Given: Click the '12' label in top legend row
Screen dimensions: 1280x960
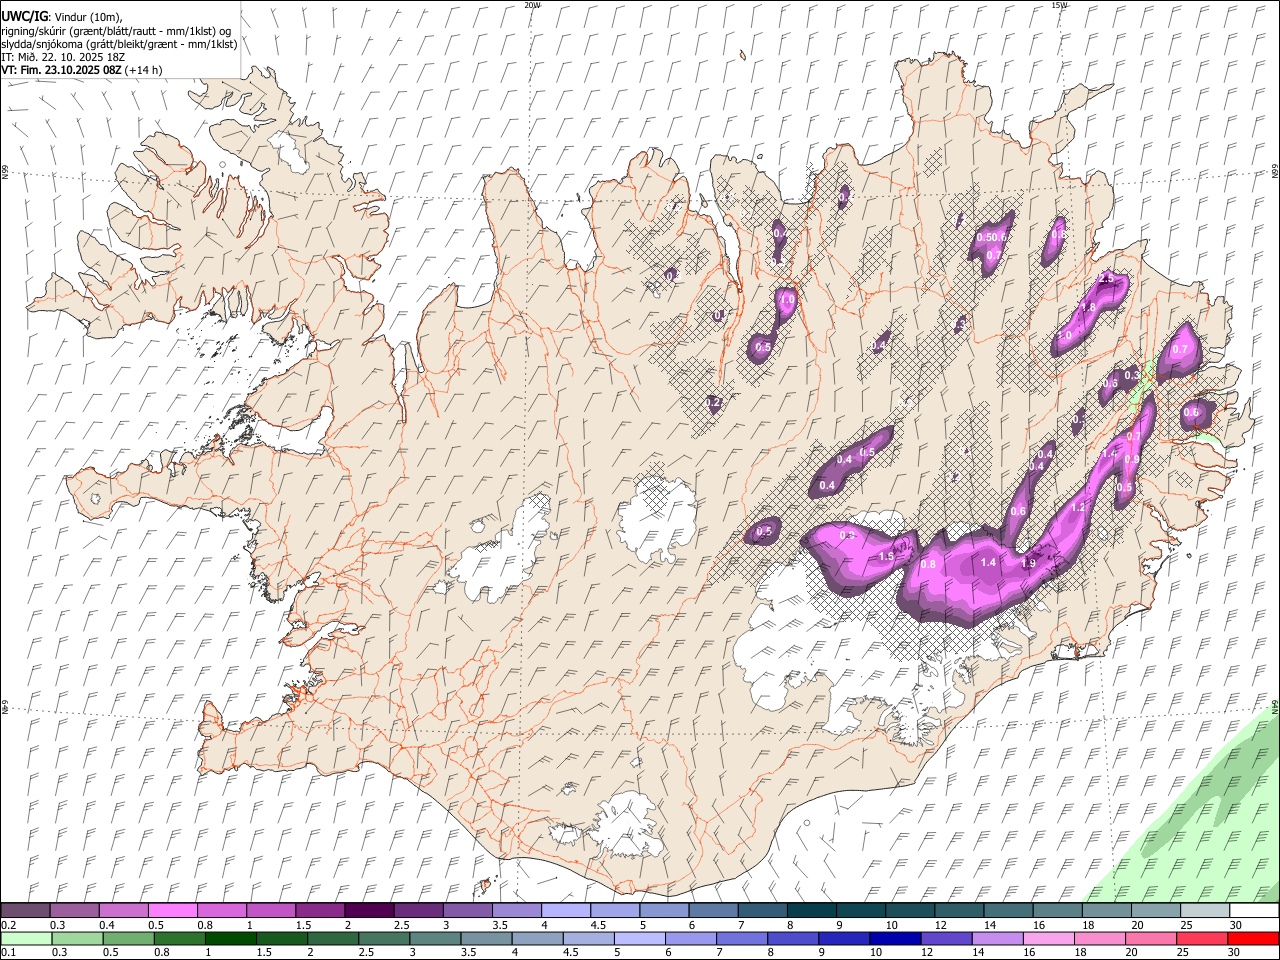Looking at the screenshot, I should tap(940, 925).
